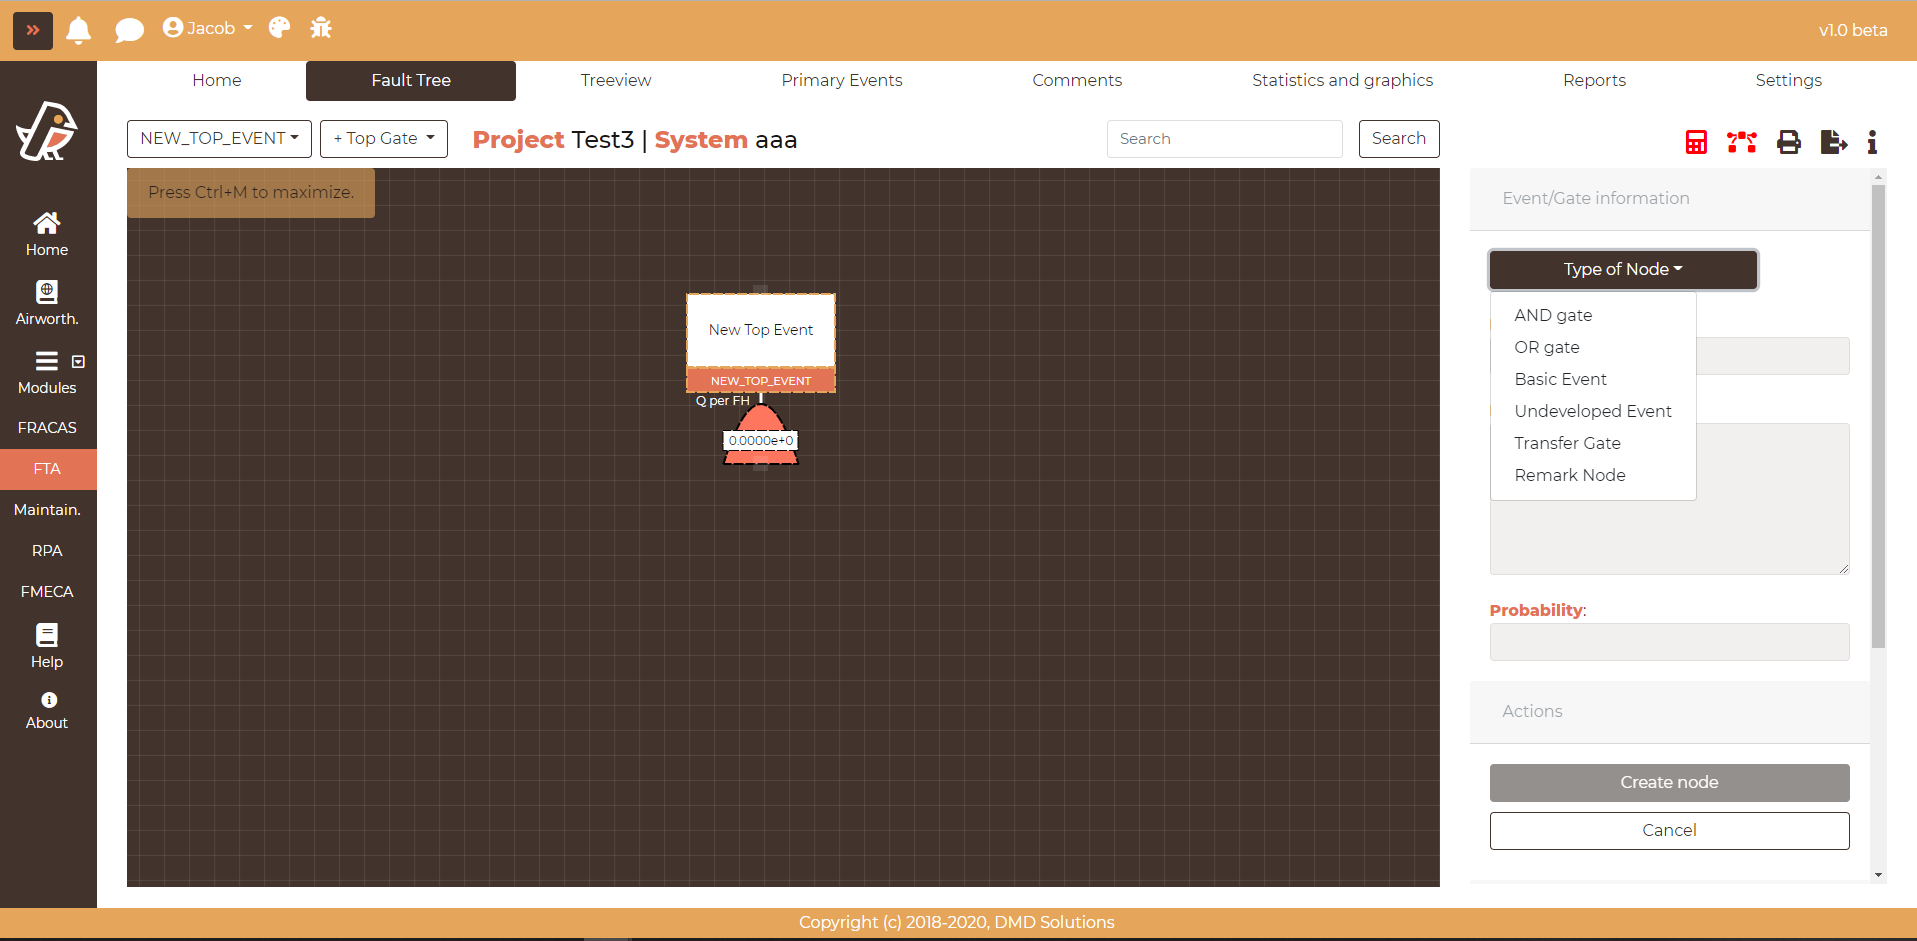Image resolution: width=1917 pixels, height=941 pixels.
Task: Open notifications via the bell icon
Action: click(79, 30)
